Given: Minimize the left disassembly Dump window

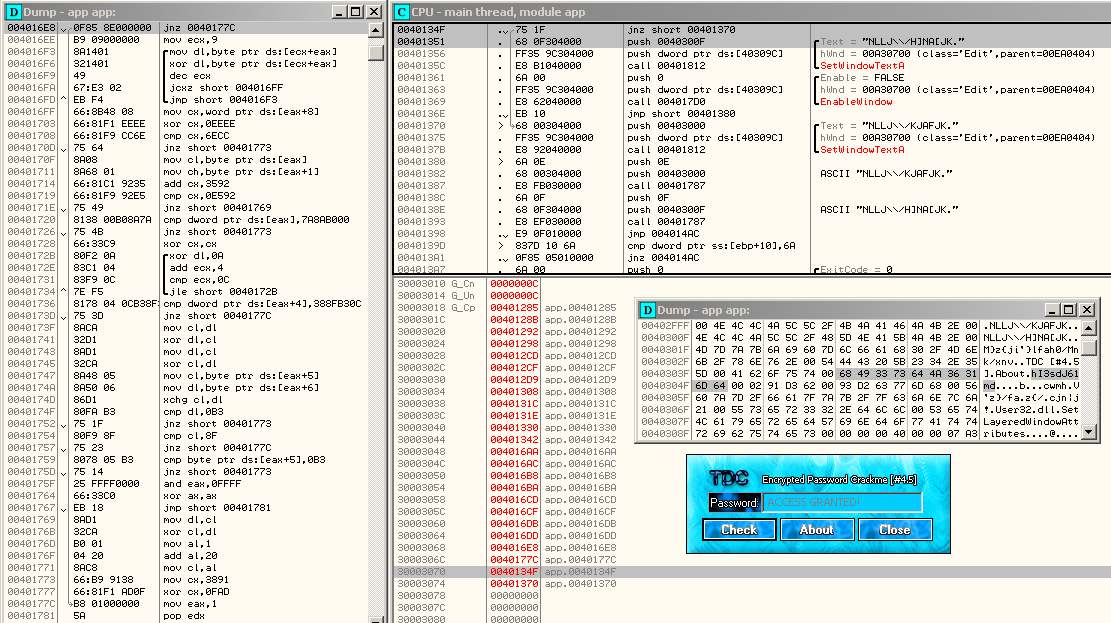Looking at the screenshot, I should pyautogui.click(x=338, y=11).
